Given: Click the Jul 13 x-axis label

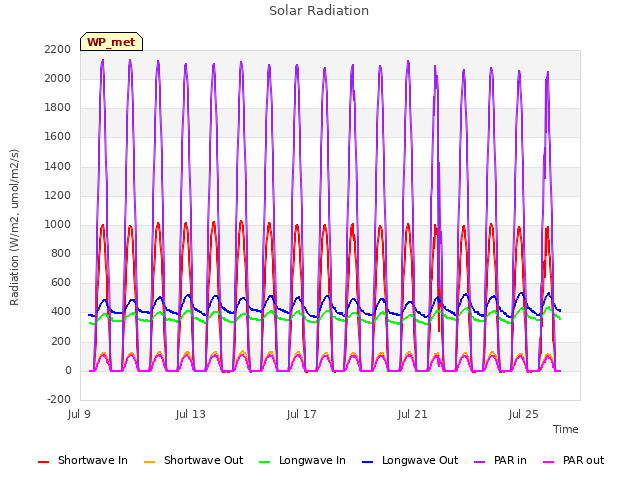Looking at the screenshot, I should [x=191, y=414].
